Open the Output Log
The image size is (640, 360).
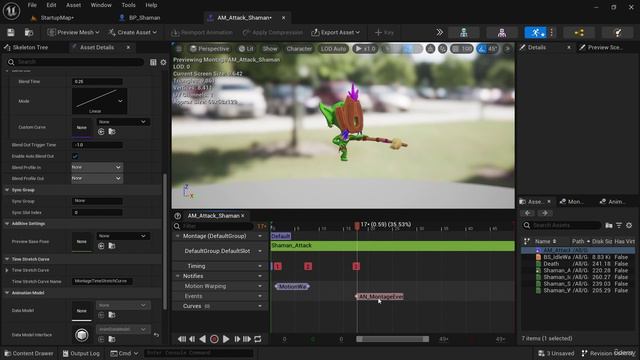coord(81,353)
